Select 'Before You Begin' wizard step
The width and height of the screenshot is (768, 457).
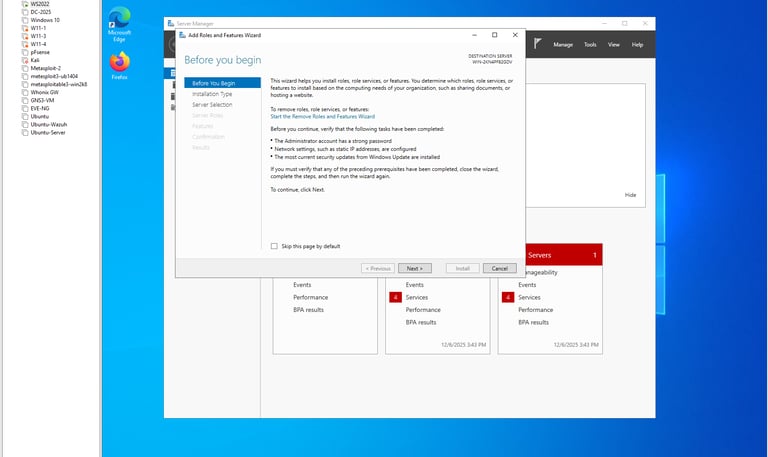tap(222, 83)
